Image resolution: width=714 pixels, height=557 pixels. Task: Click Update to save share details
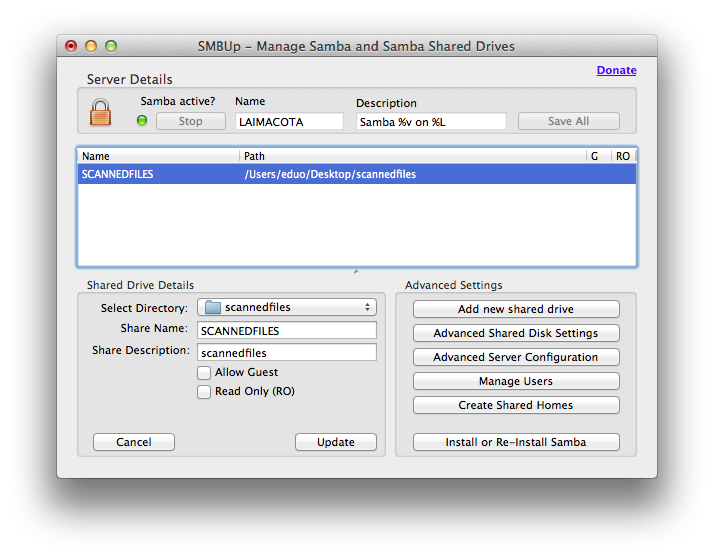click(336, 442)
